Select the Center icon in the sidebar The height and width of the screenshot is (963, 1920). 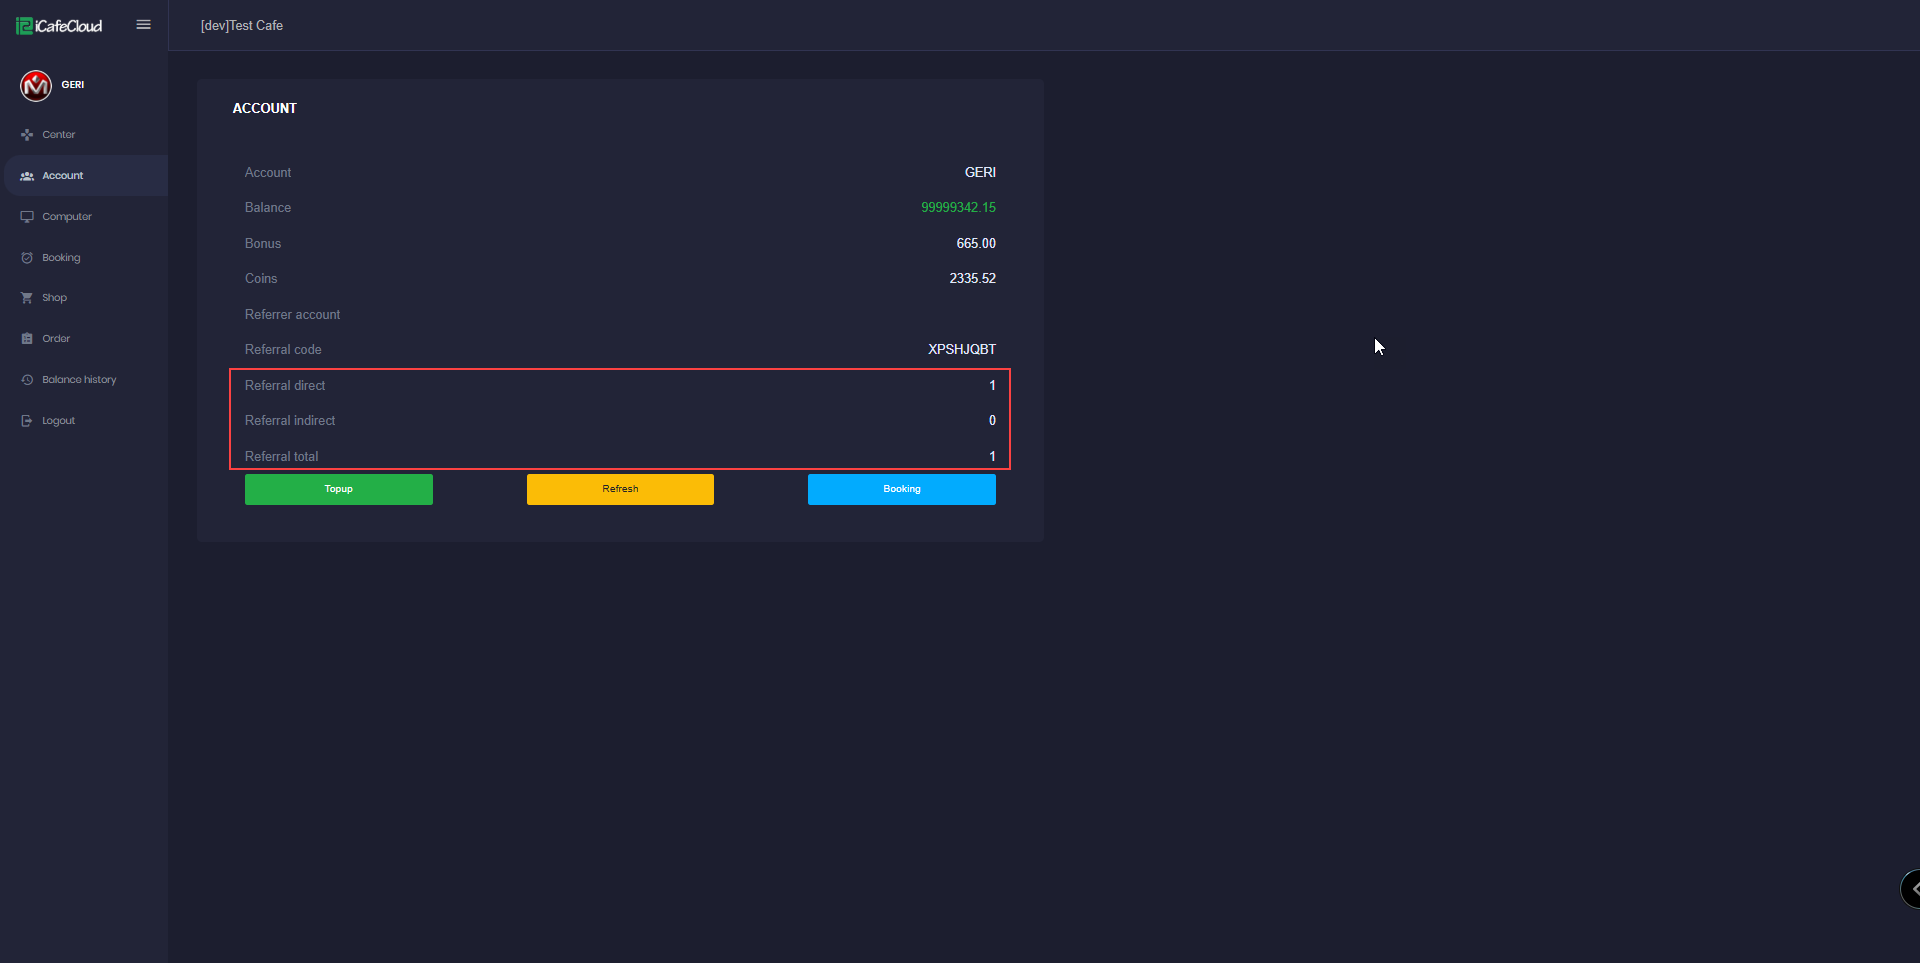coord(27,134)
